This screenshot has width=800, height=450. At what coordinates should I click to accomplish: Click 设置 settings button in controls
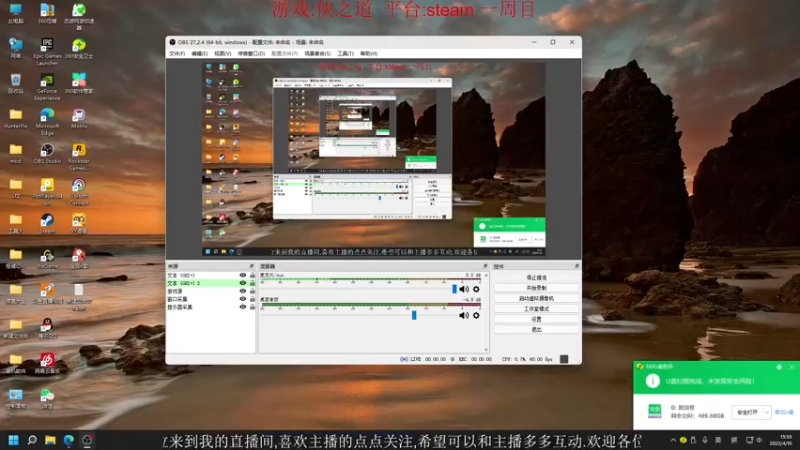[536, 319]
